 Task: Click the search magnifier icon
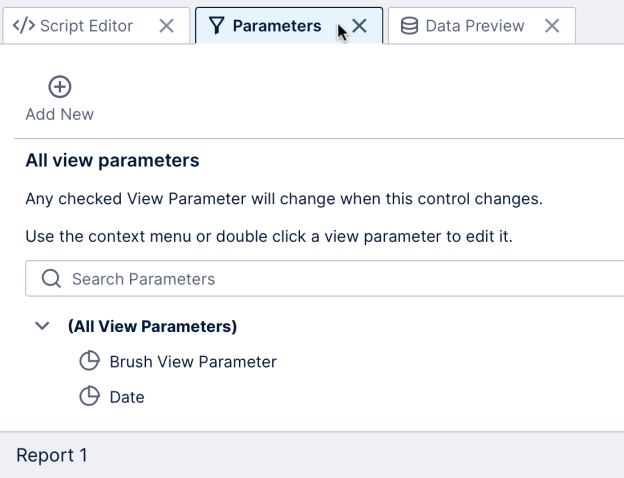[x=51, y=278]
